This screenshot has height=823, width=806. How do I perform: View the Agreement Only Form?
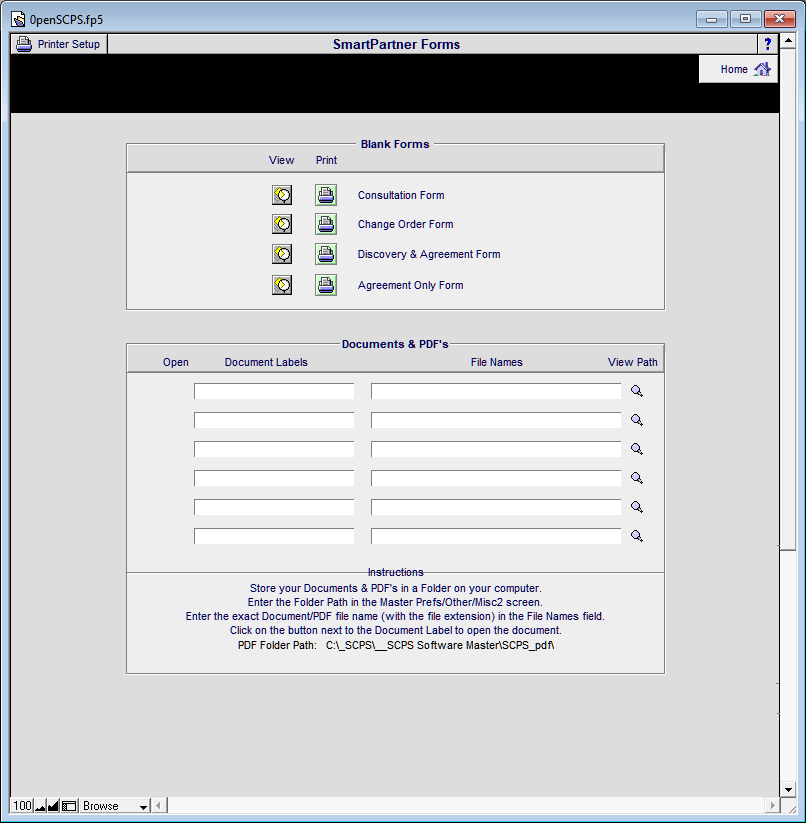point(282,285)
